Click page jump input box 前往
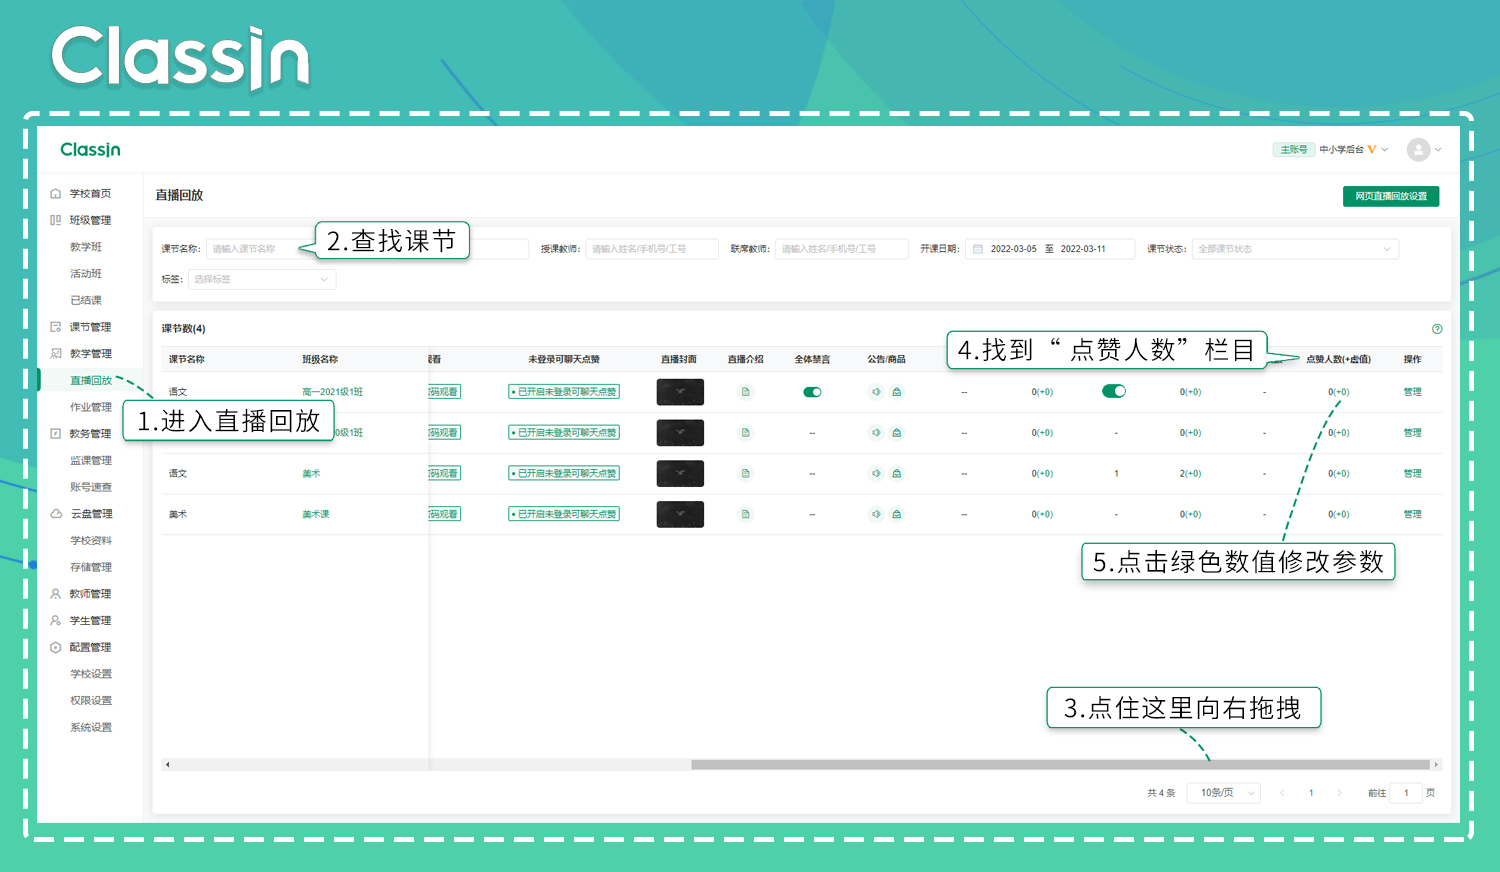 click(1406, 793)
